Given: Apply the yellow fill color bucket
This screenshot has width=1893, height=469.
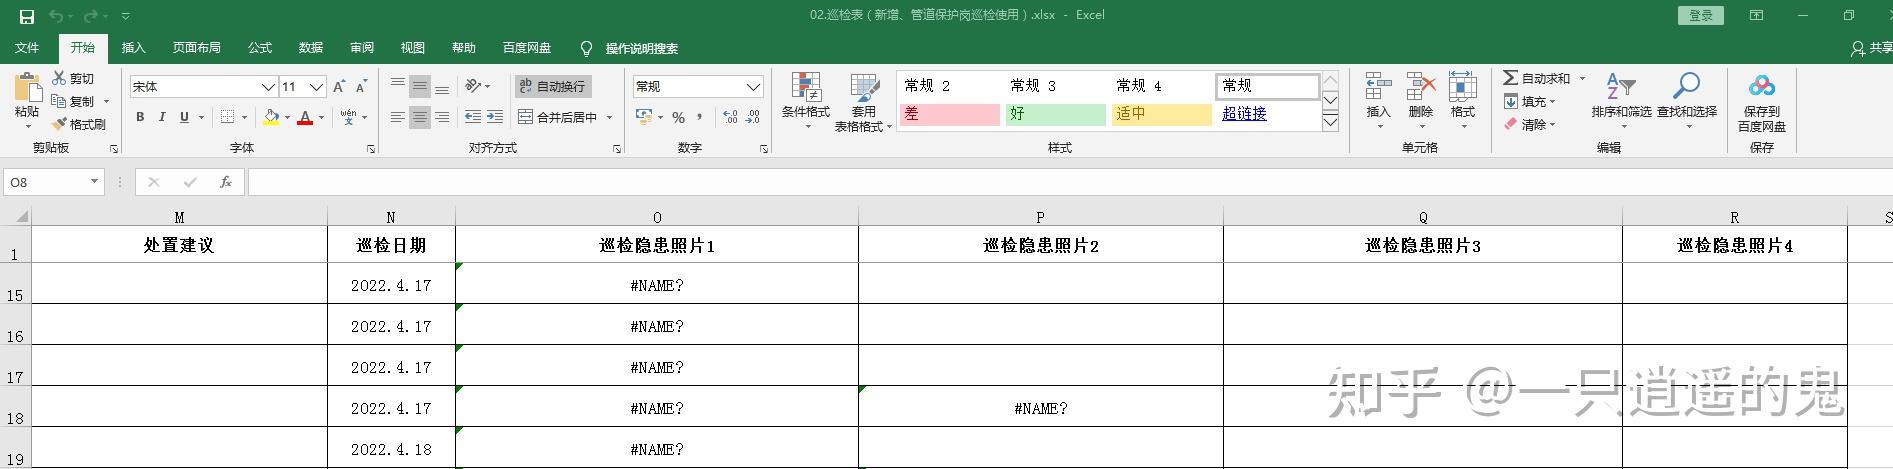Looking at the screenshot, I should (x=271, y=117).
